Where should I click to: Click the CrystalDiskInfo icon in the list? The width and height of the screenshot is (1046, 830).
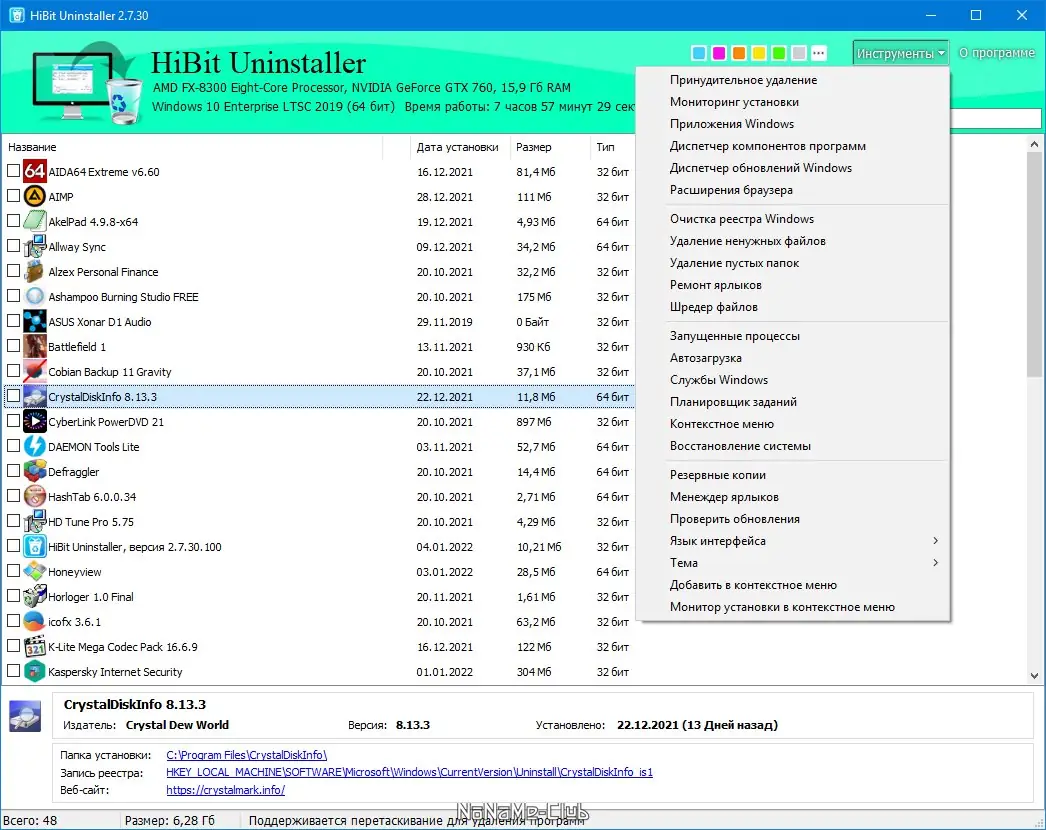[35, 396]
